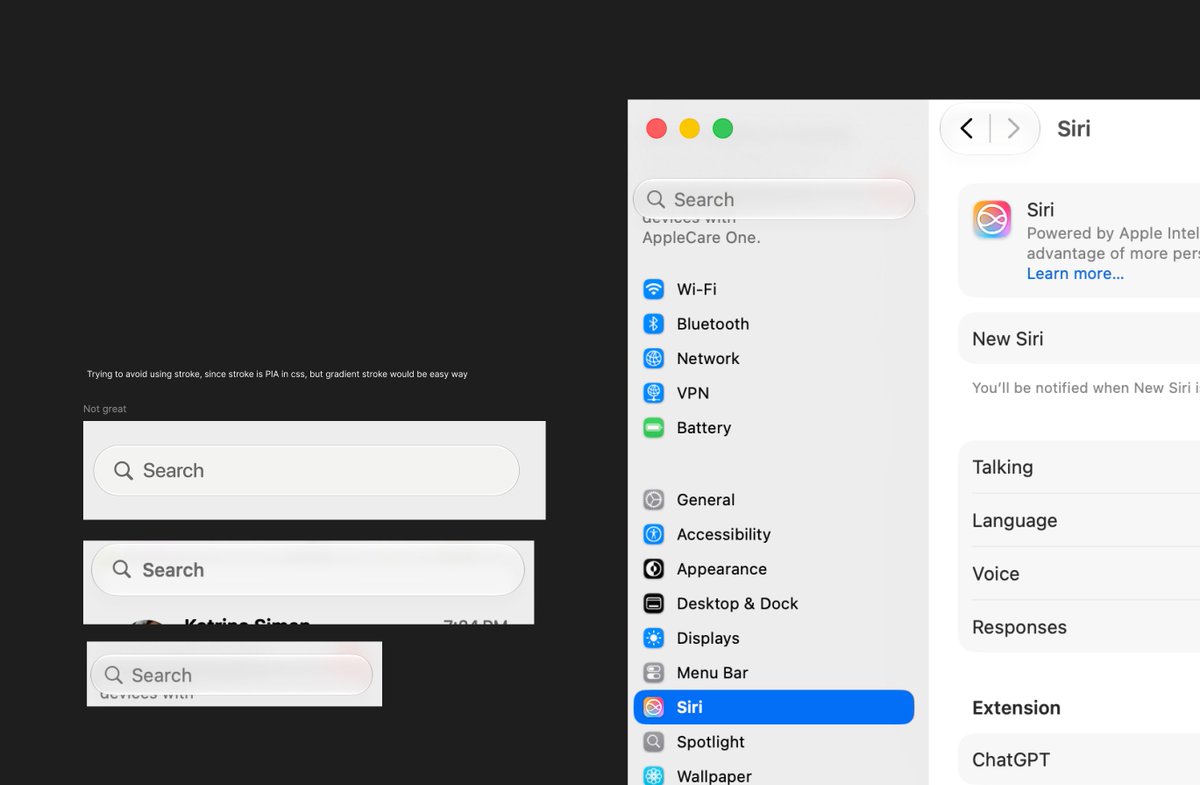The height and width of the screenshot is (785, 1200).
Task: Click the Menu Bar icon in the sidebar
Action: 654,673
